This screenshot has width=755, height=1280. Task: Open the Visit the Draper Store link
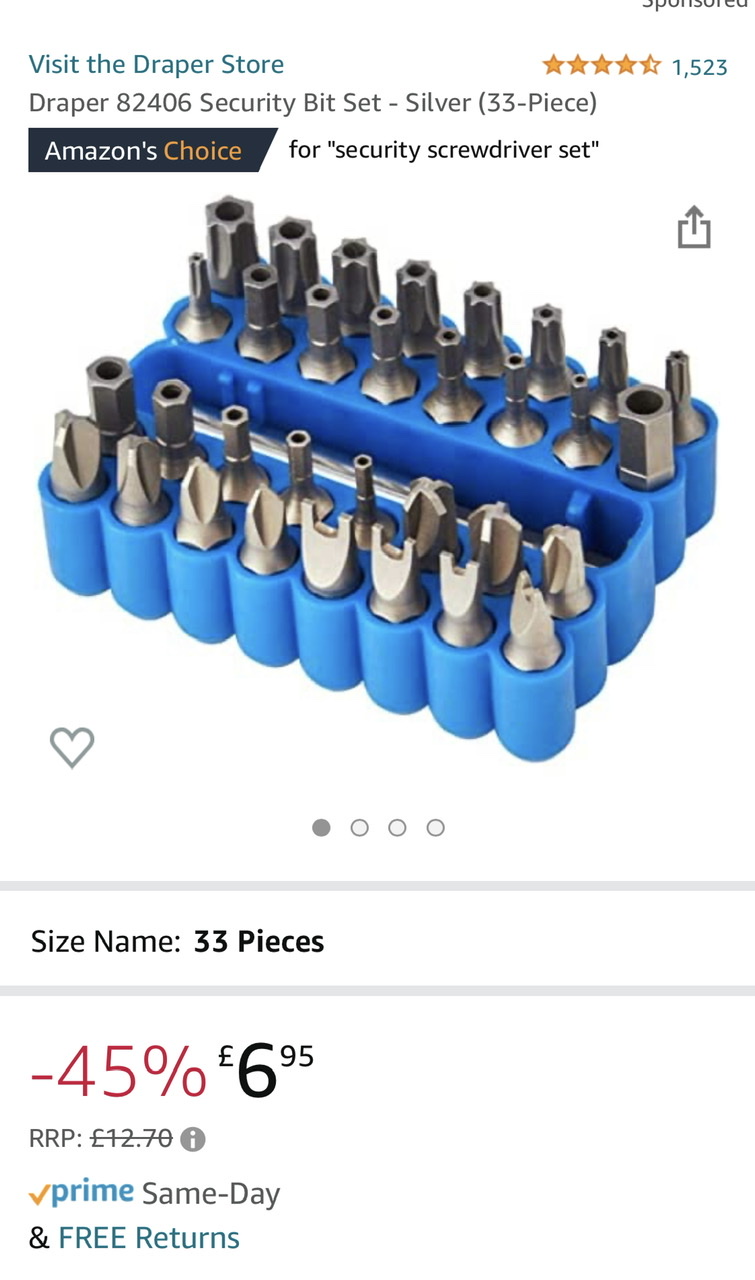(156, 64)
